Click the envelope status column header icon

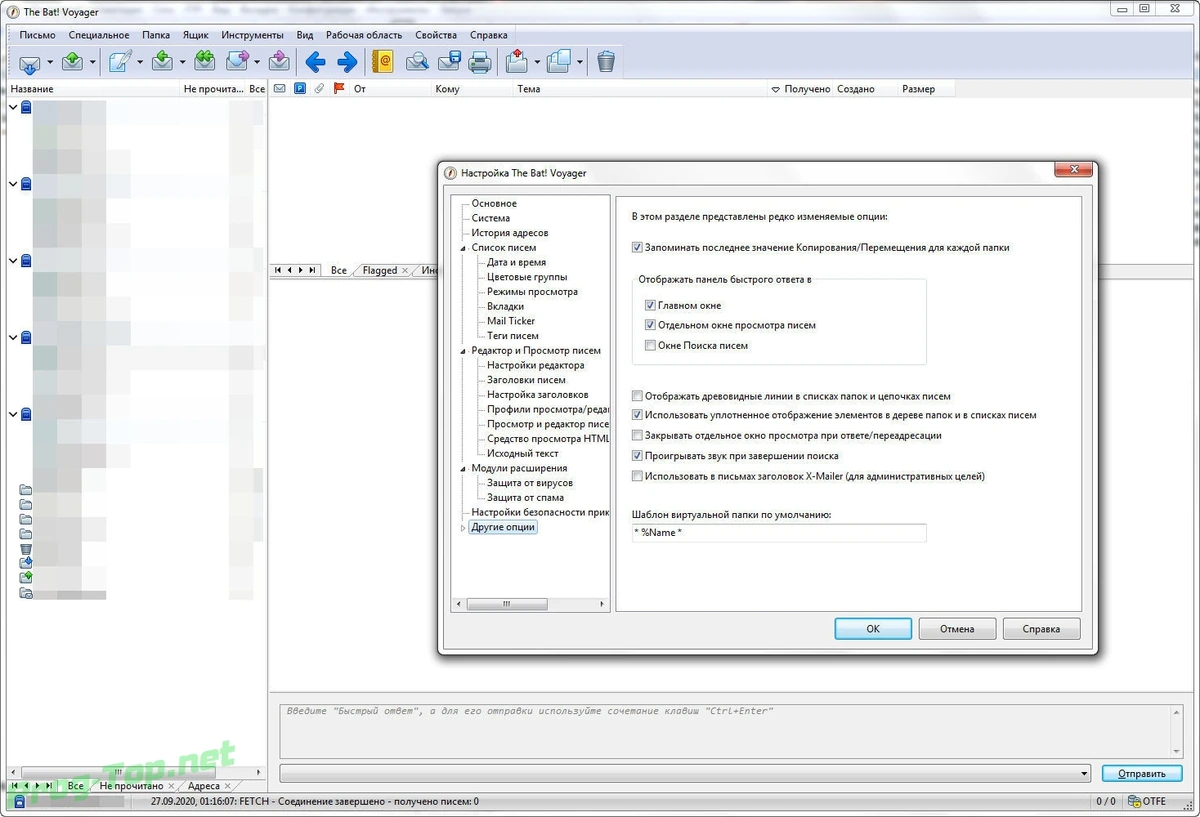point(280,89)
